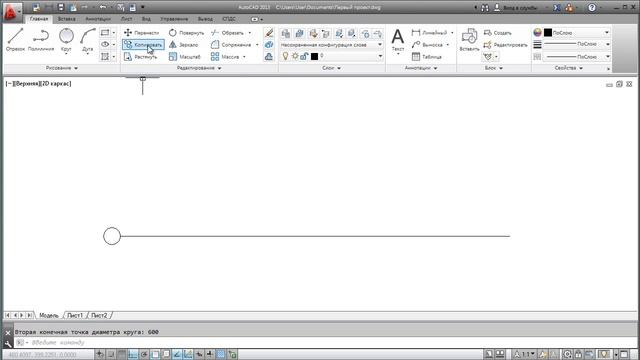Click the Растянуть stretch tool
The width and height of the screenshot is (640, 360).
(x=140, y=57)
